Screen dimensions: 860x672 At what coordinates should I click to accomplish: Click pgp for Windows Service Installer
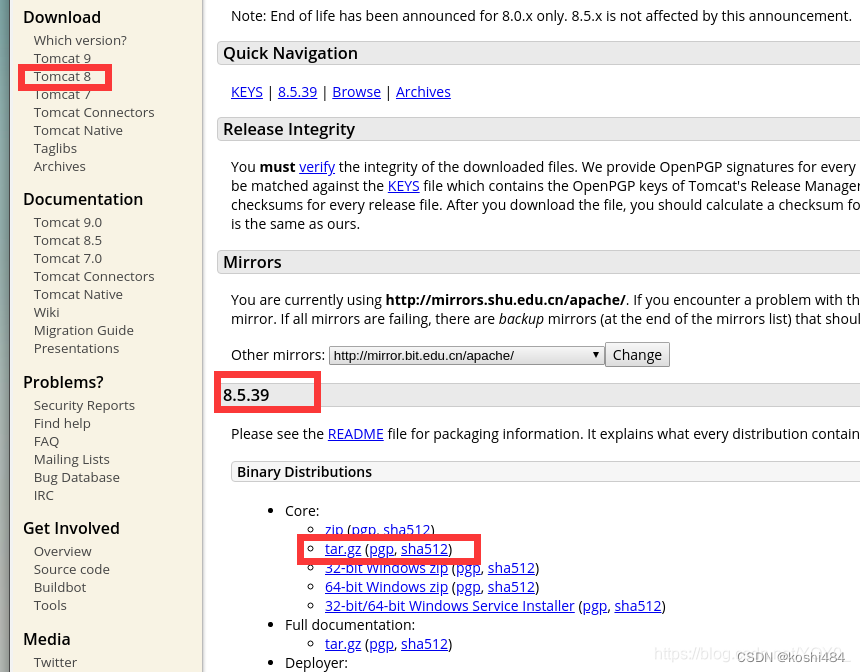point(595,606)
